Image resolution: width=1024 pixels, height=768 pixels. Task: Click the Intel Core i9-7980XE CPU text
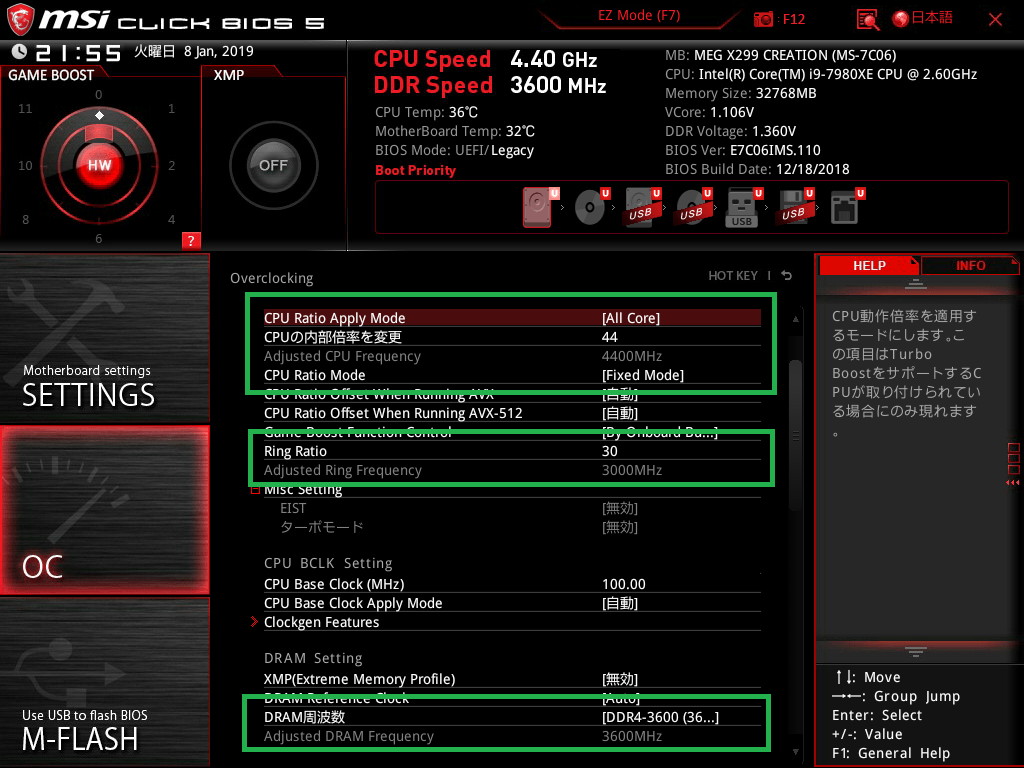point(821,74)
